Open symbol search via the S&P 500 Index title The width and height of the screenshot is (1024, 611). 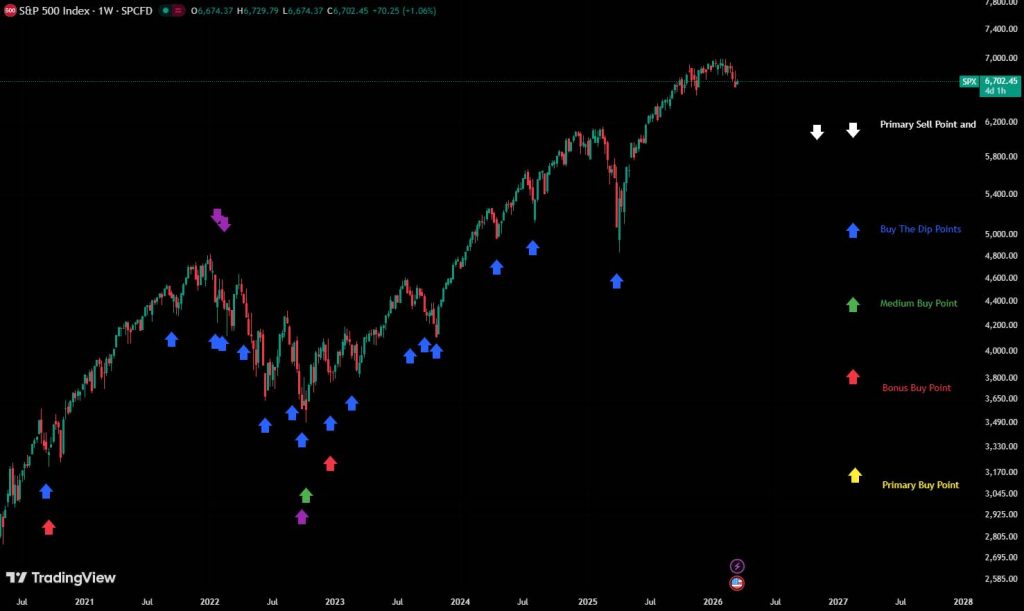(55, 11)
